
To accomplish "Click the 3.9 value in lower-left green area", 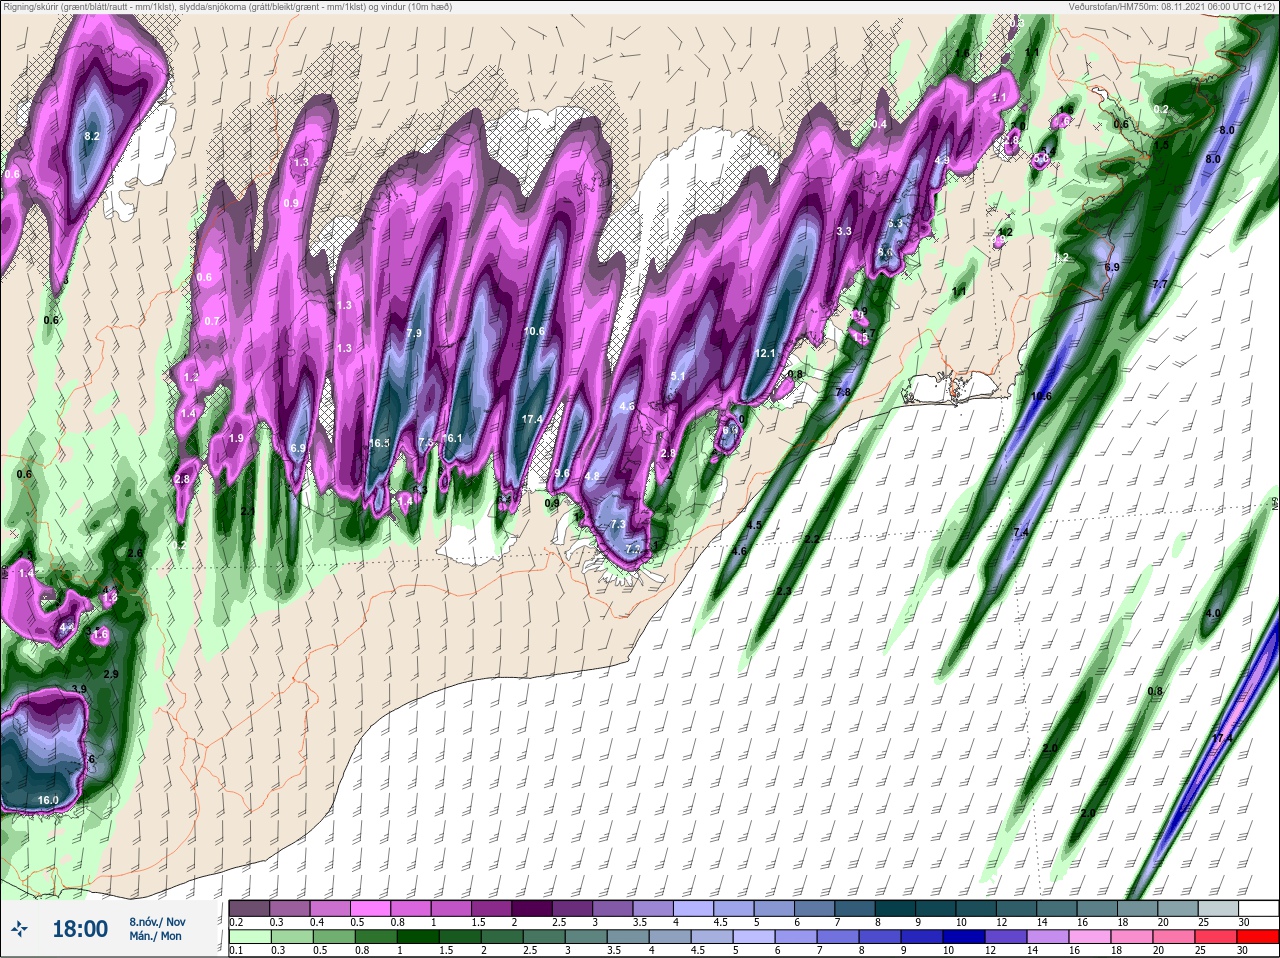I will tap(80, 689).
